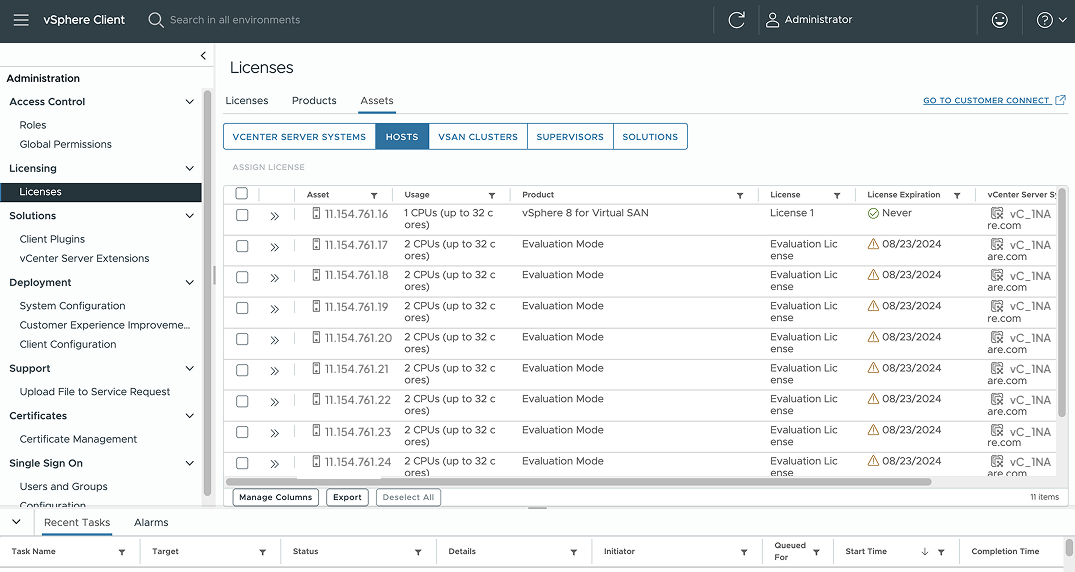This screenshot has height=572, width=1075.
Task: Check the box for host 11.154.761.16
Action: 242,215
